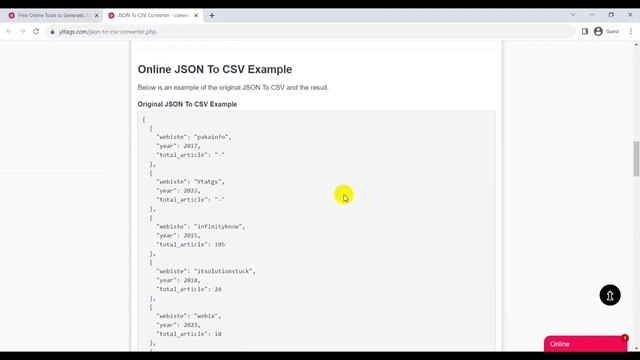Click the "total_article": 105 line
This screenshot has height=360, width=640.
pos(191,244)
